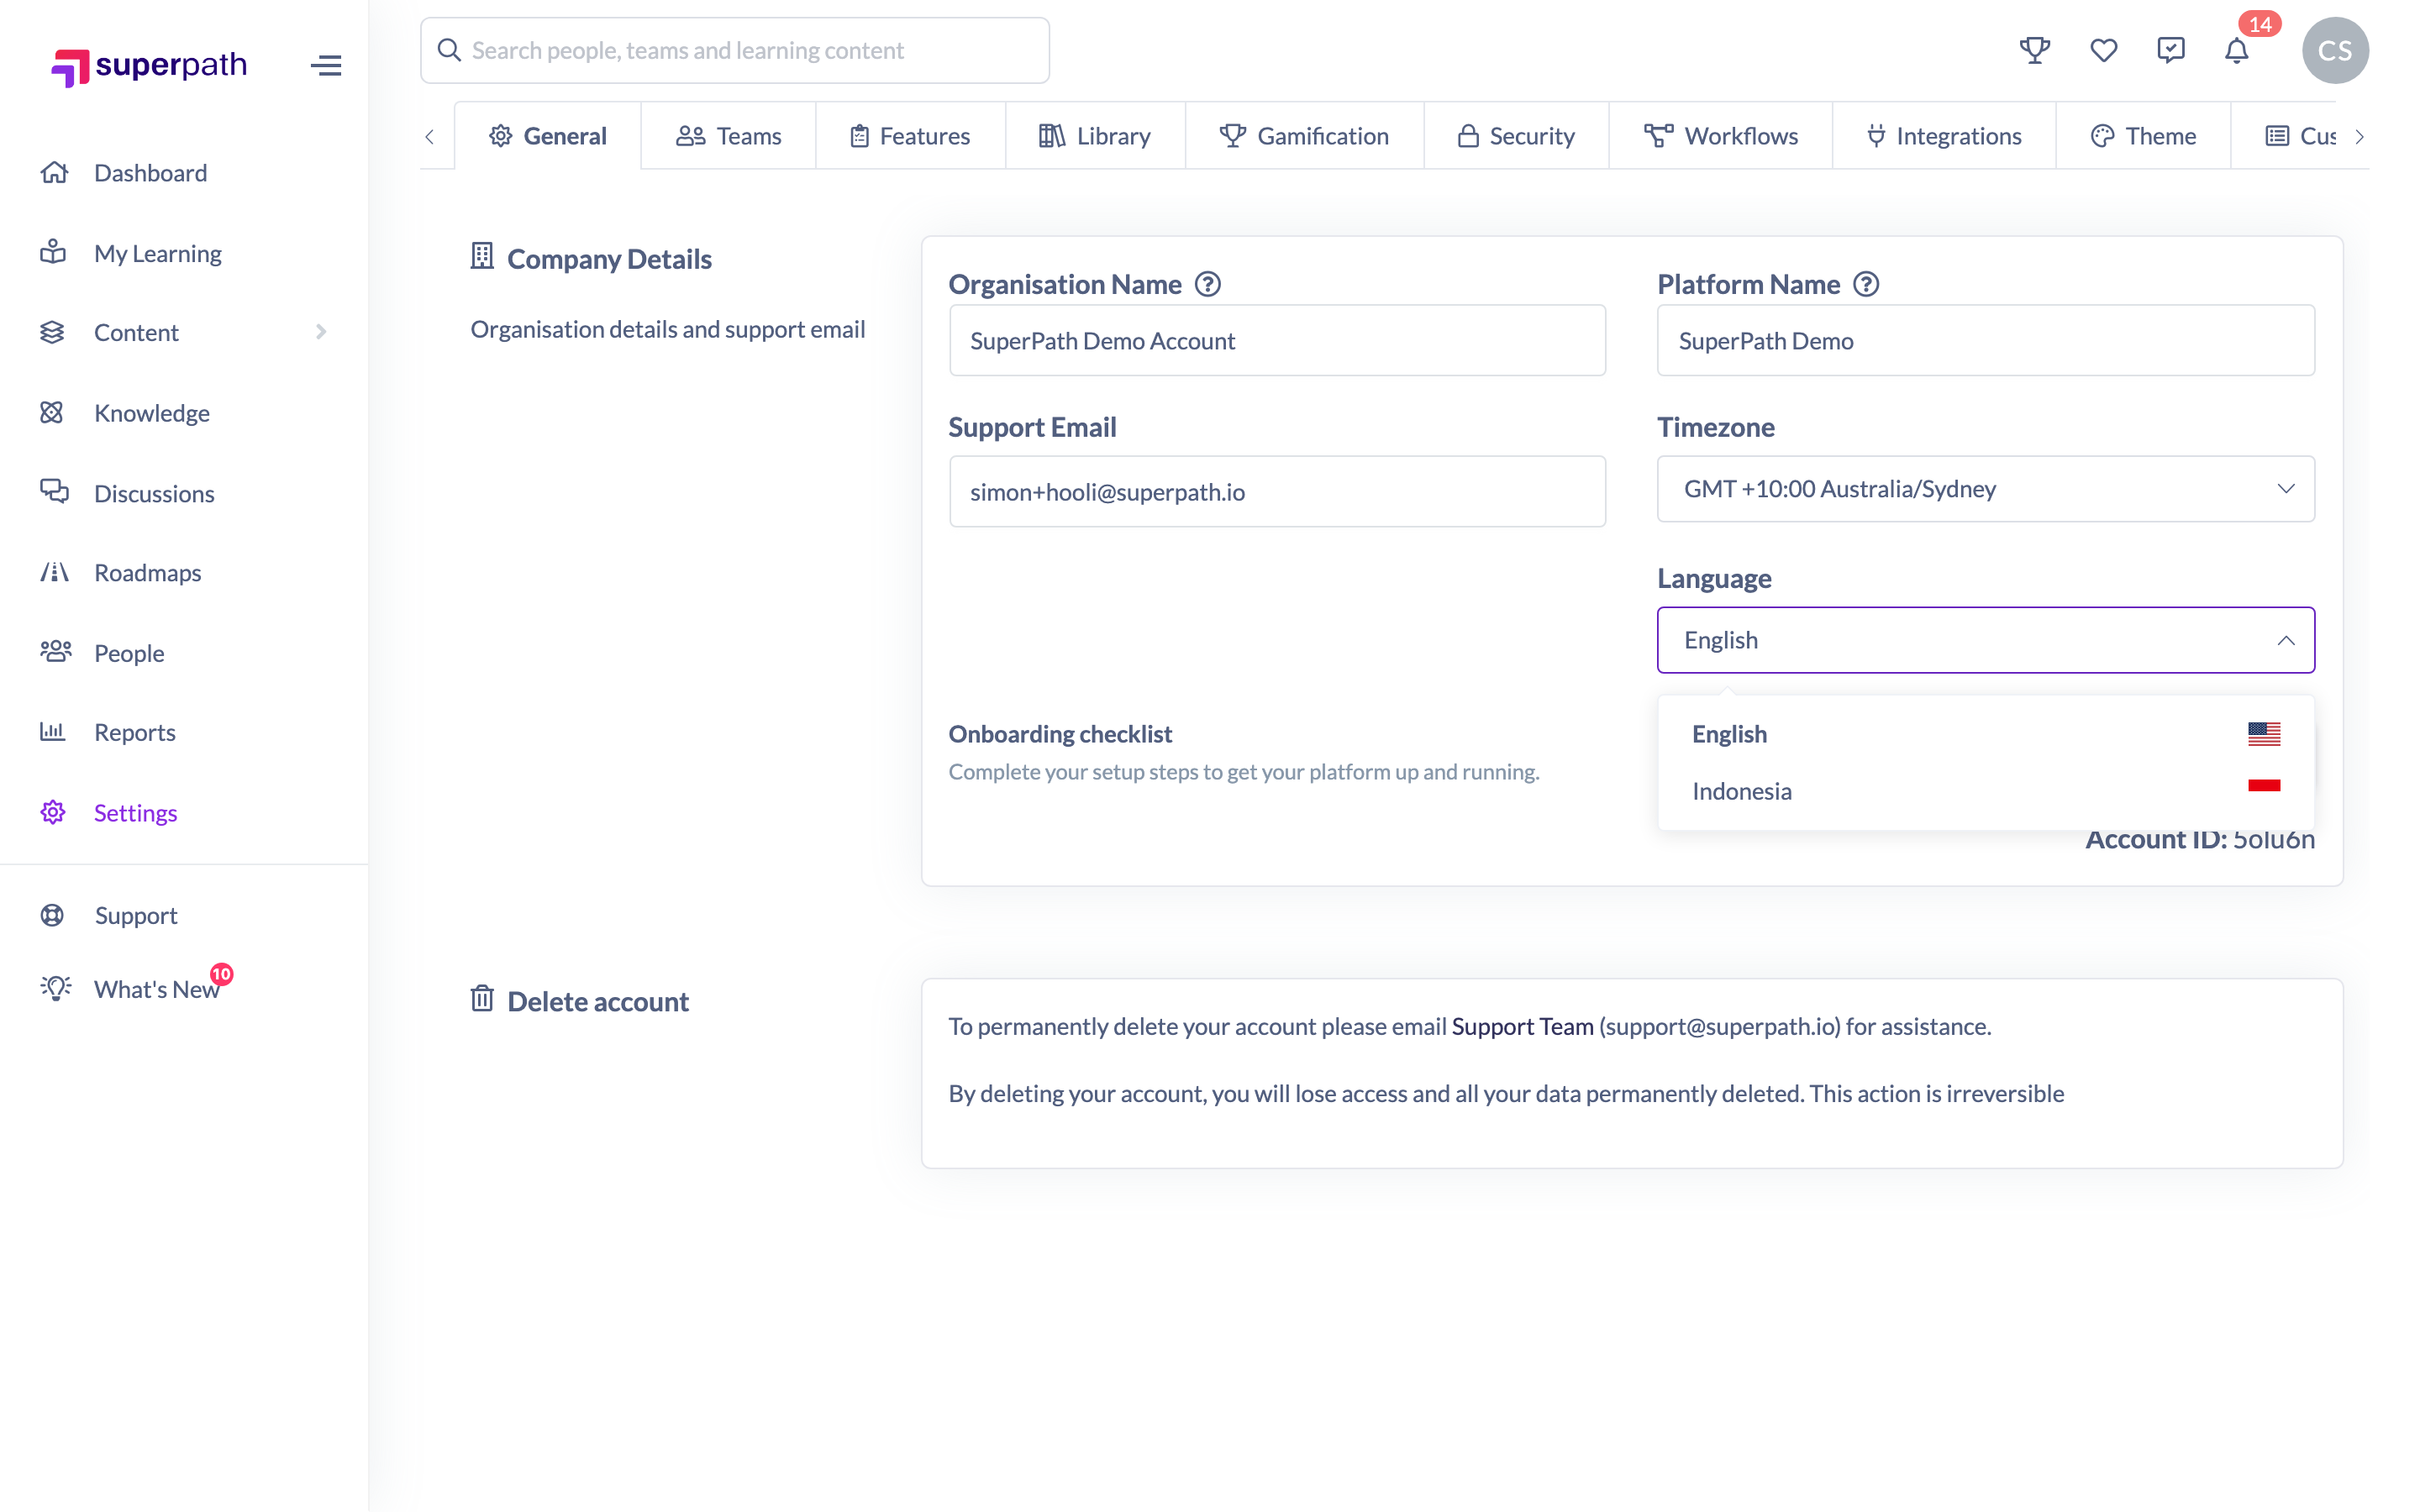Click the feedback chat-check icon
Image resolution: width=2420 pixels, height=1512 pixels.
pos(2170,50)
